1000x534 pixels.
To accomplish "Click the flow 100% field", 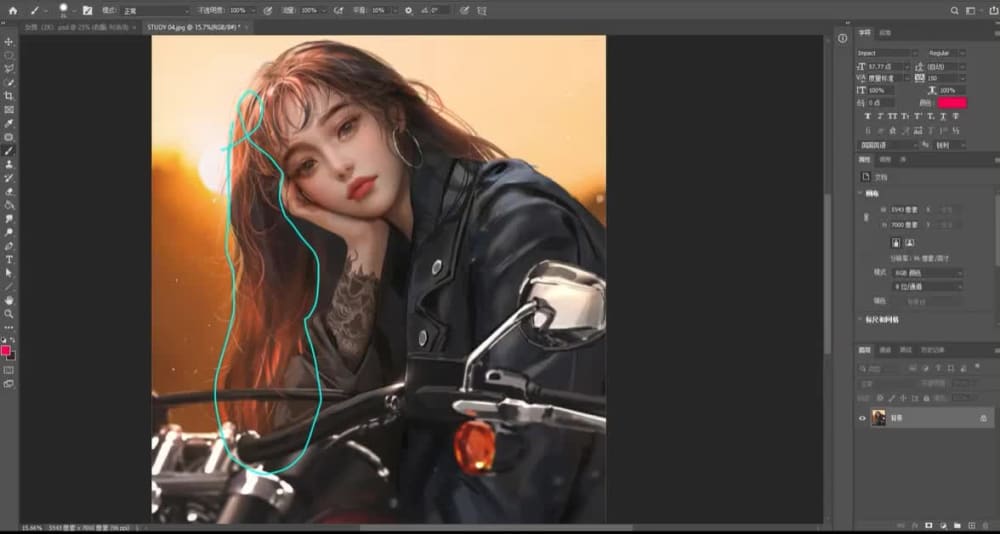I will pyautogui.click(x=309, y=11).
